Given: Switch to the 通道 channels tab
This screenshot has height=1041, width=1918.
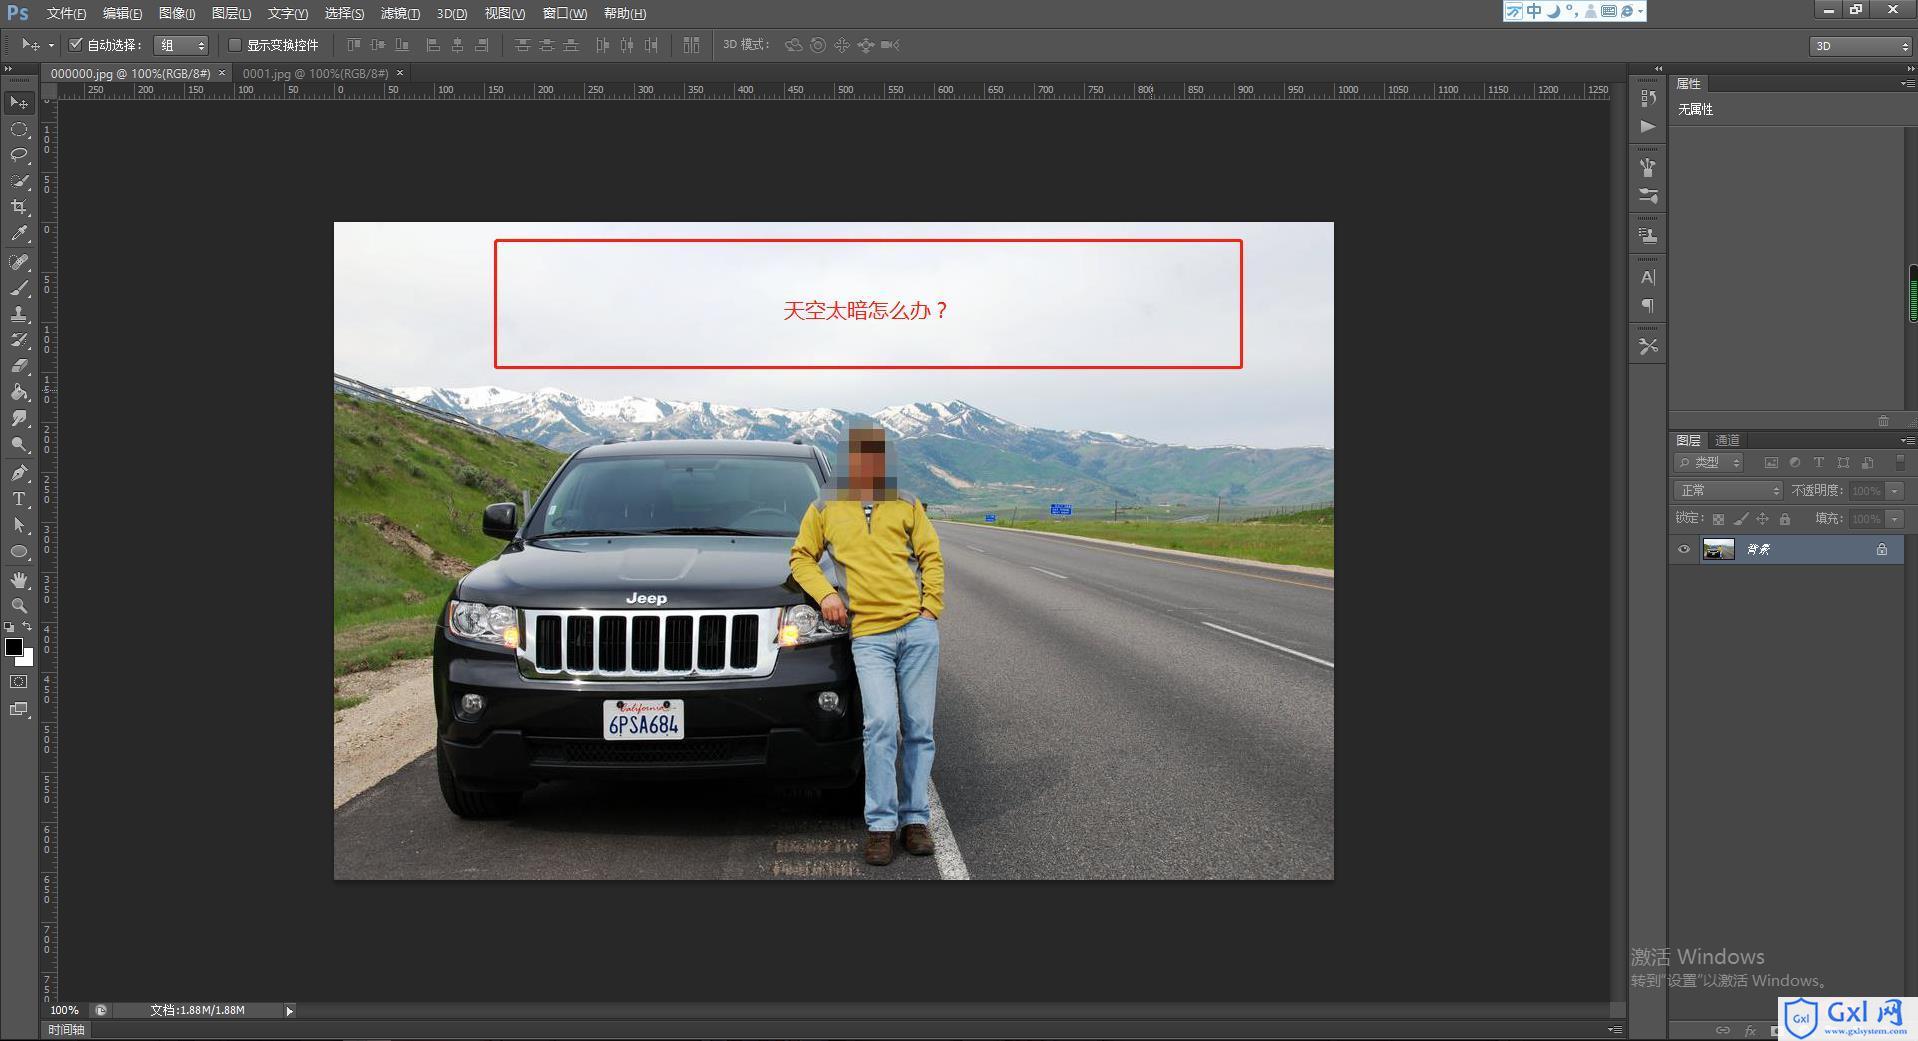Looking at the screenshot, I should (x=1728, y=440).
